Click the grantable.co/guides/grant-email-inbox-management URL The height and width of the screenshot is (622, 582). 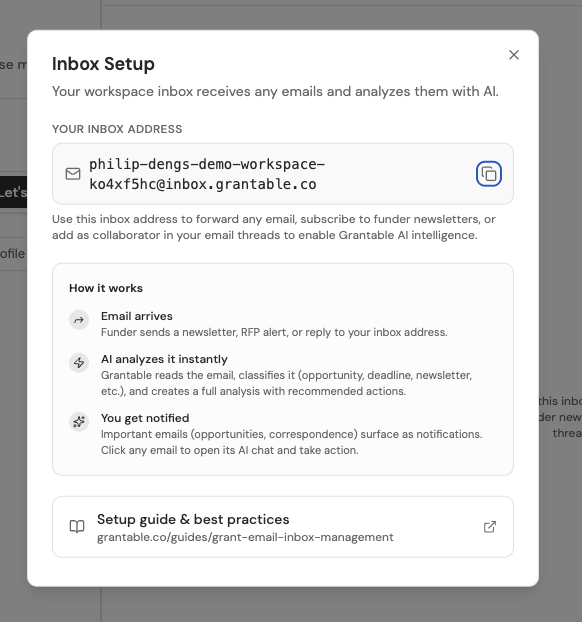(x=245, y=537)
